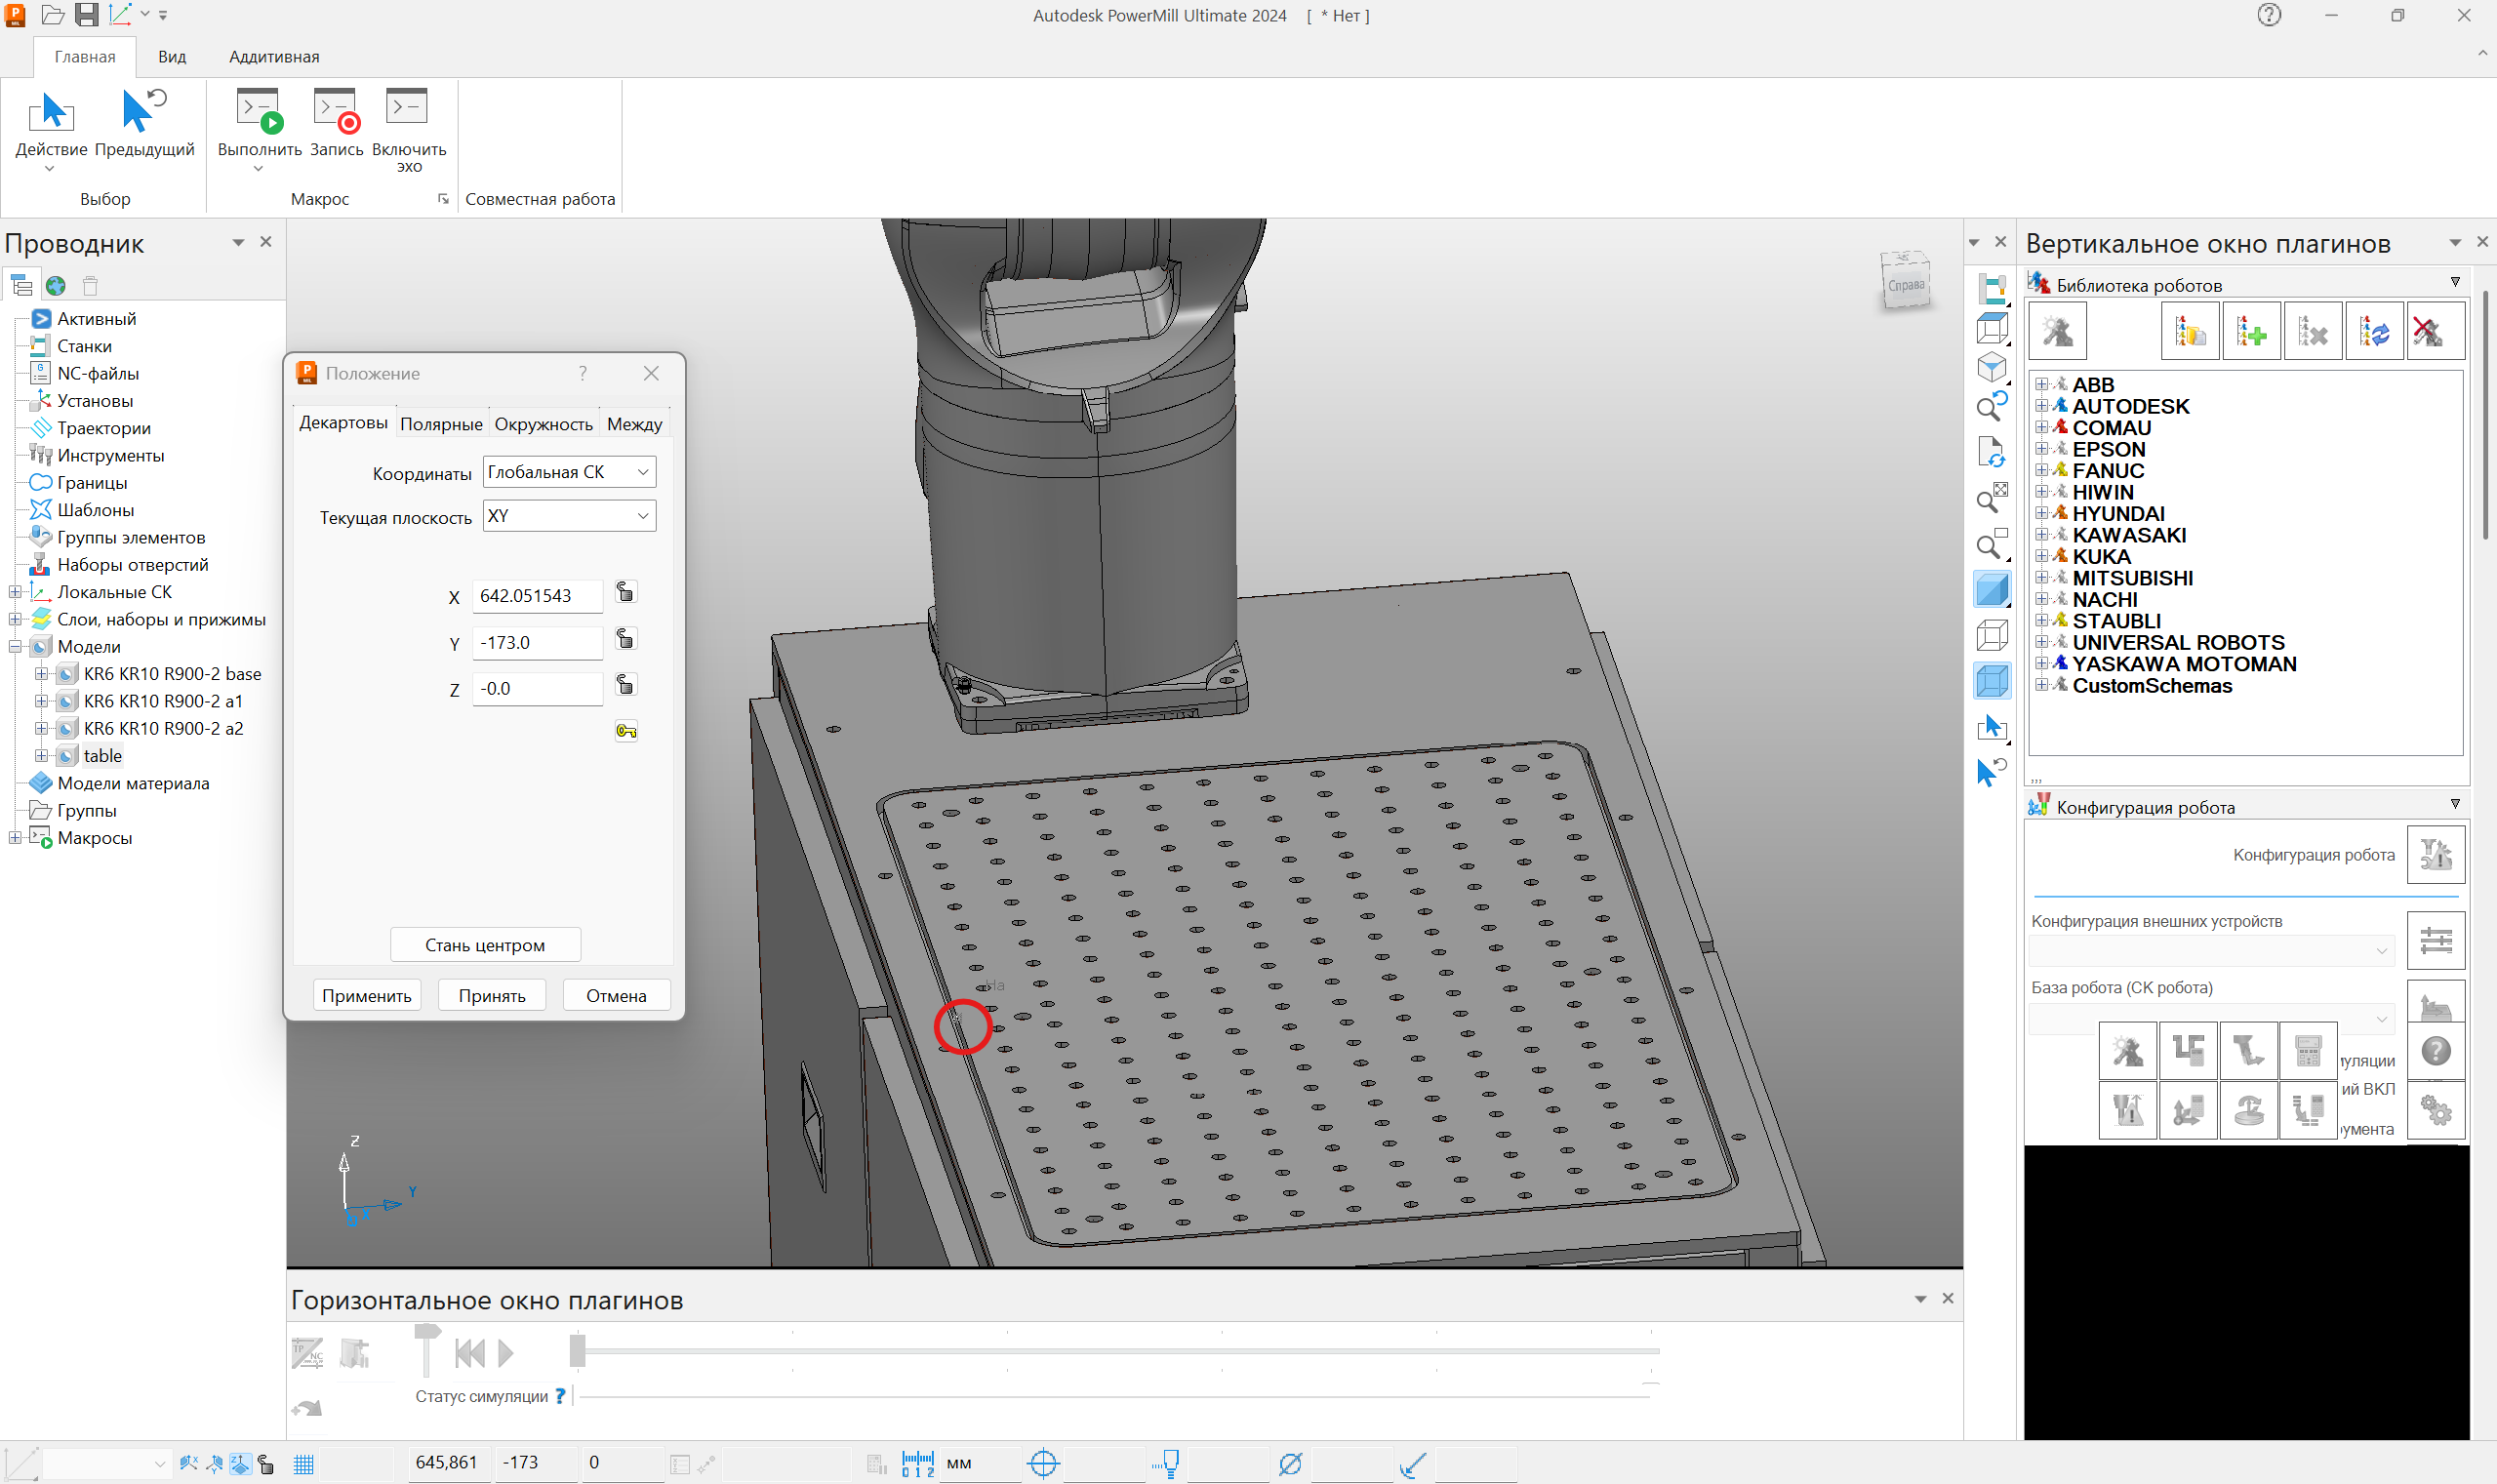Click the Принять button

(492, 996)
